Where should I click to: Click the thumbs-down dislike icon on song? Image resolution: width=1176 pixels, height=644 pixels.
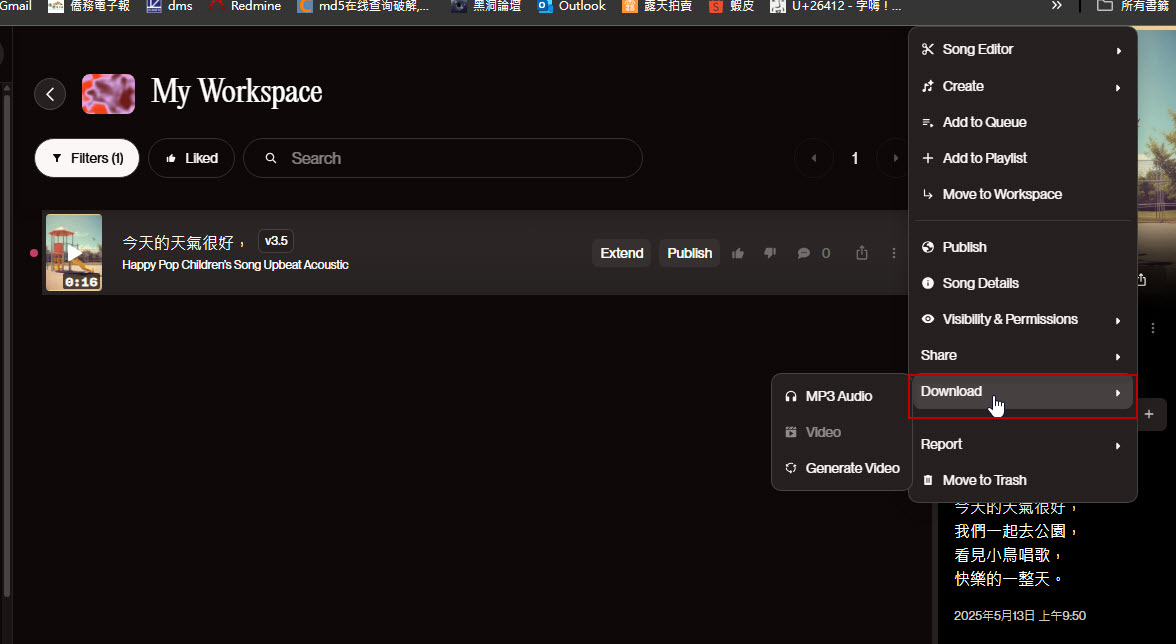(x=769, y=253)
